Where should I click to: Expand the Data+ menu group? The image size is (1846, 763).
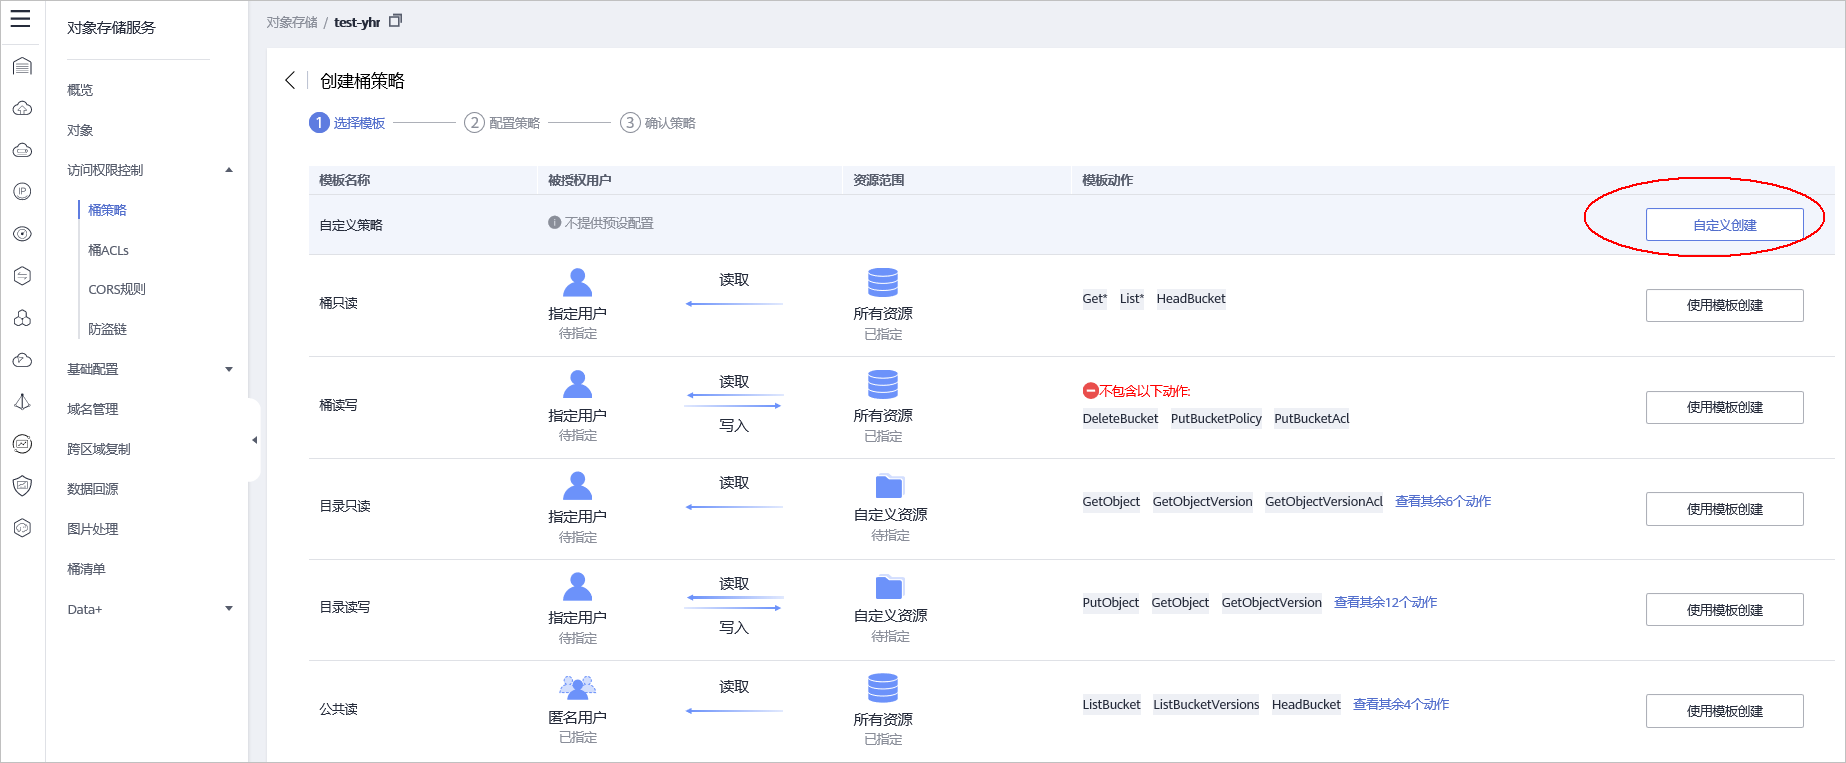pyautogui.click(x=229, y=609)
